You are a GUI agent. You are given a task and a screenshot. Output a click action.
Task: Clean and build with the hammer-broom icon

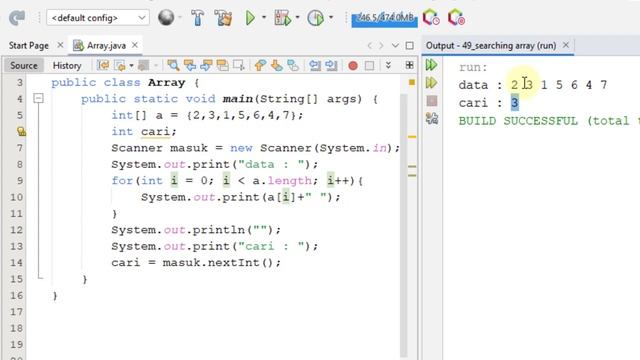click(x=223, y=18)
